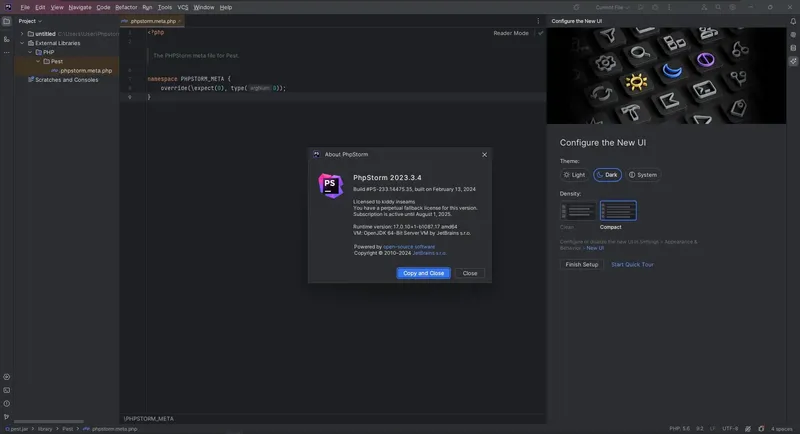Open Code With Me icon
800x434 pixels.
[x=704, y=7]
